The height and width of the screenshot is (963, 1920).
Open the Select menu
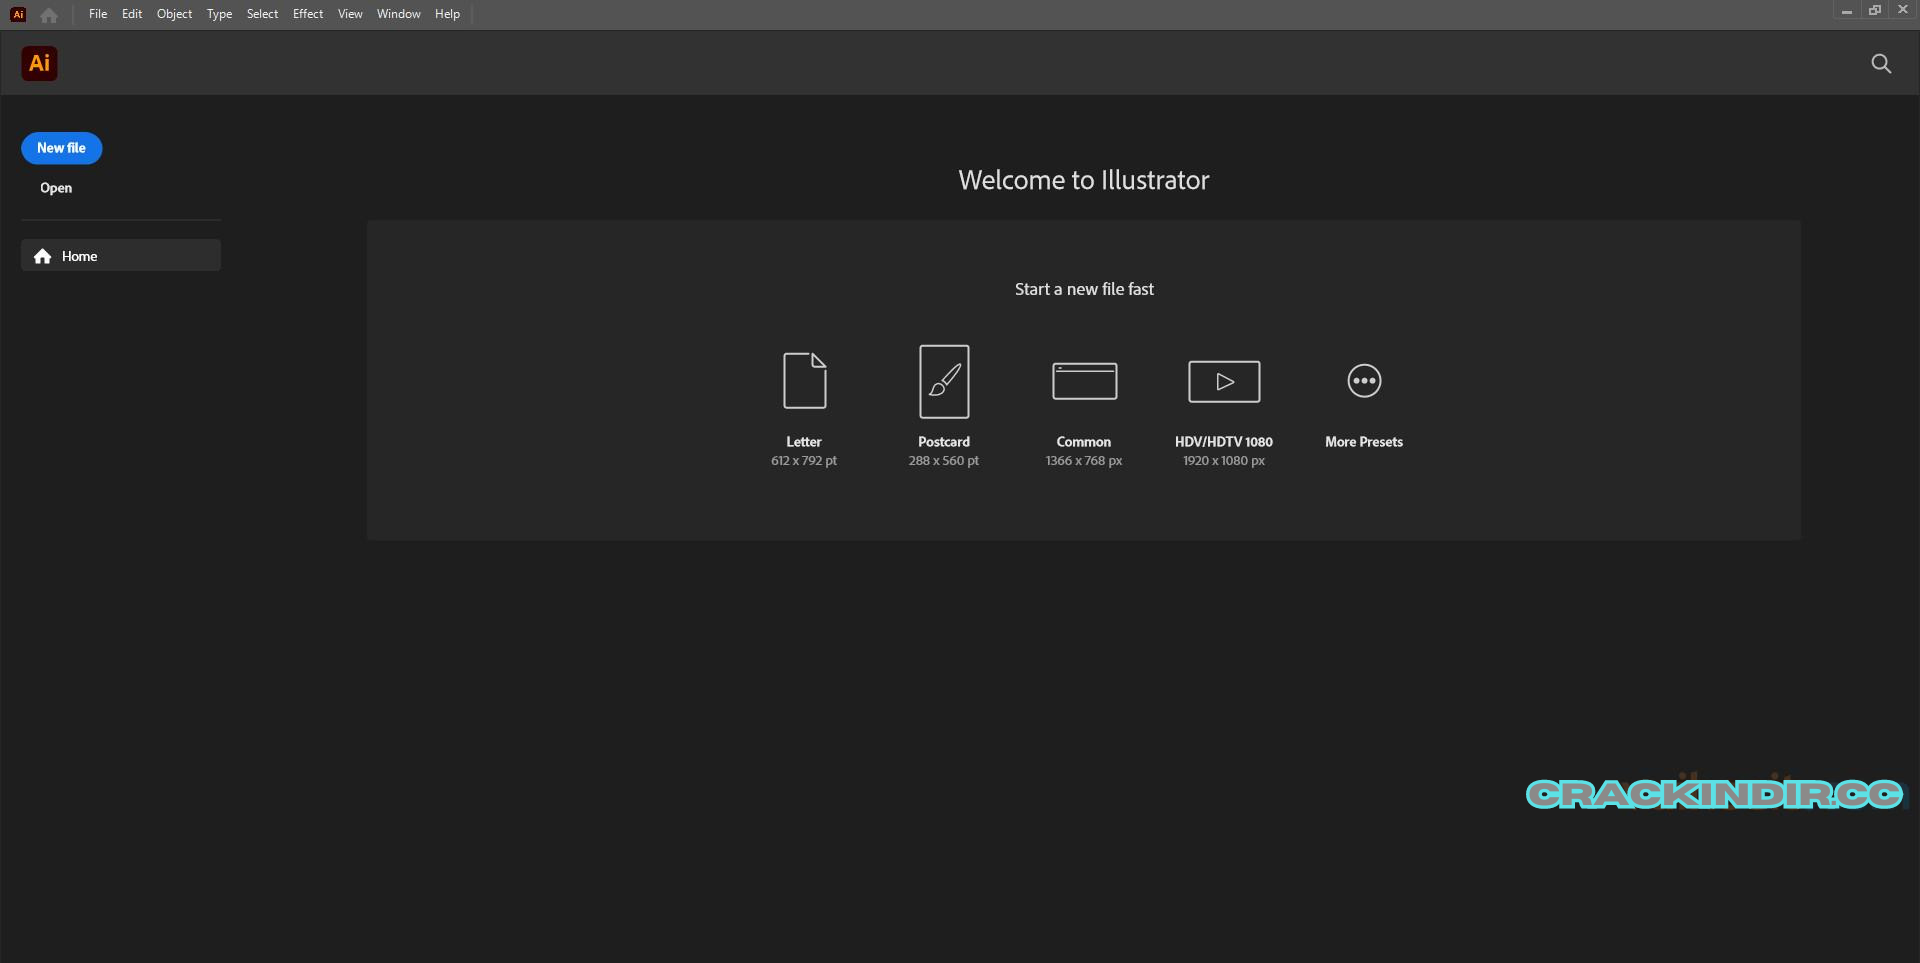pyautogui.click(x=262, y=14)
